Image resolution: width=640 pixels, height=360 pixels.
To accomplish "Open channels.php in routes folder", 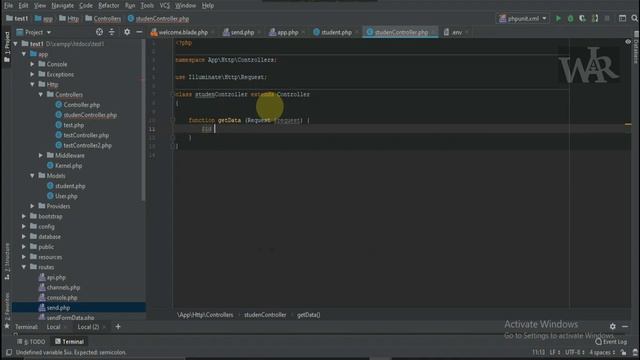I will click(x=63, y=287).
